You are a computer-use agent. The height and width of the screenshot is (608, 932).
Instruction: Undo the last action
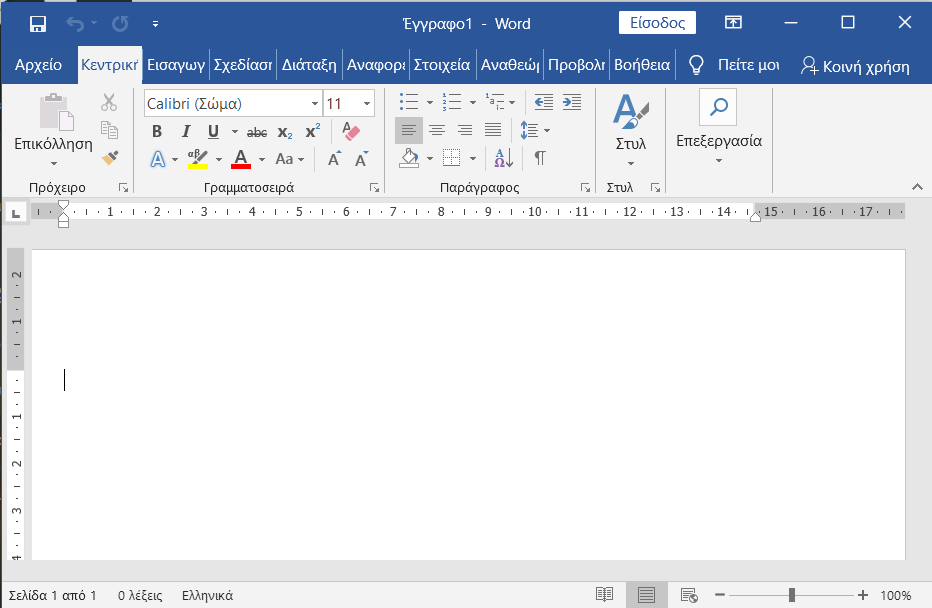coord(75,24)
